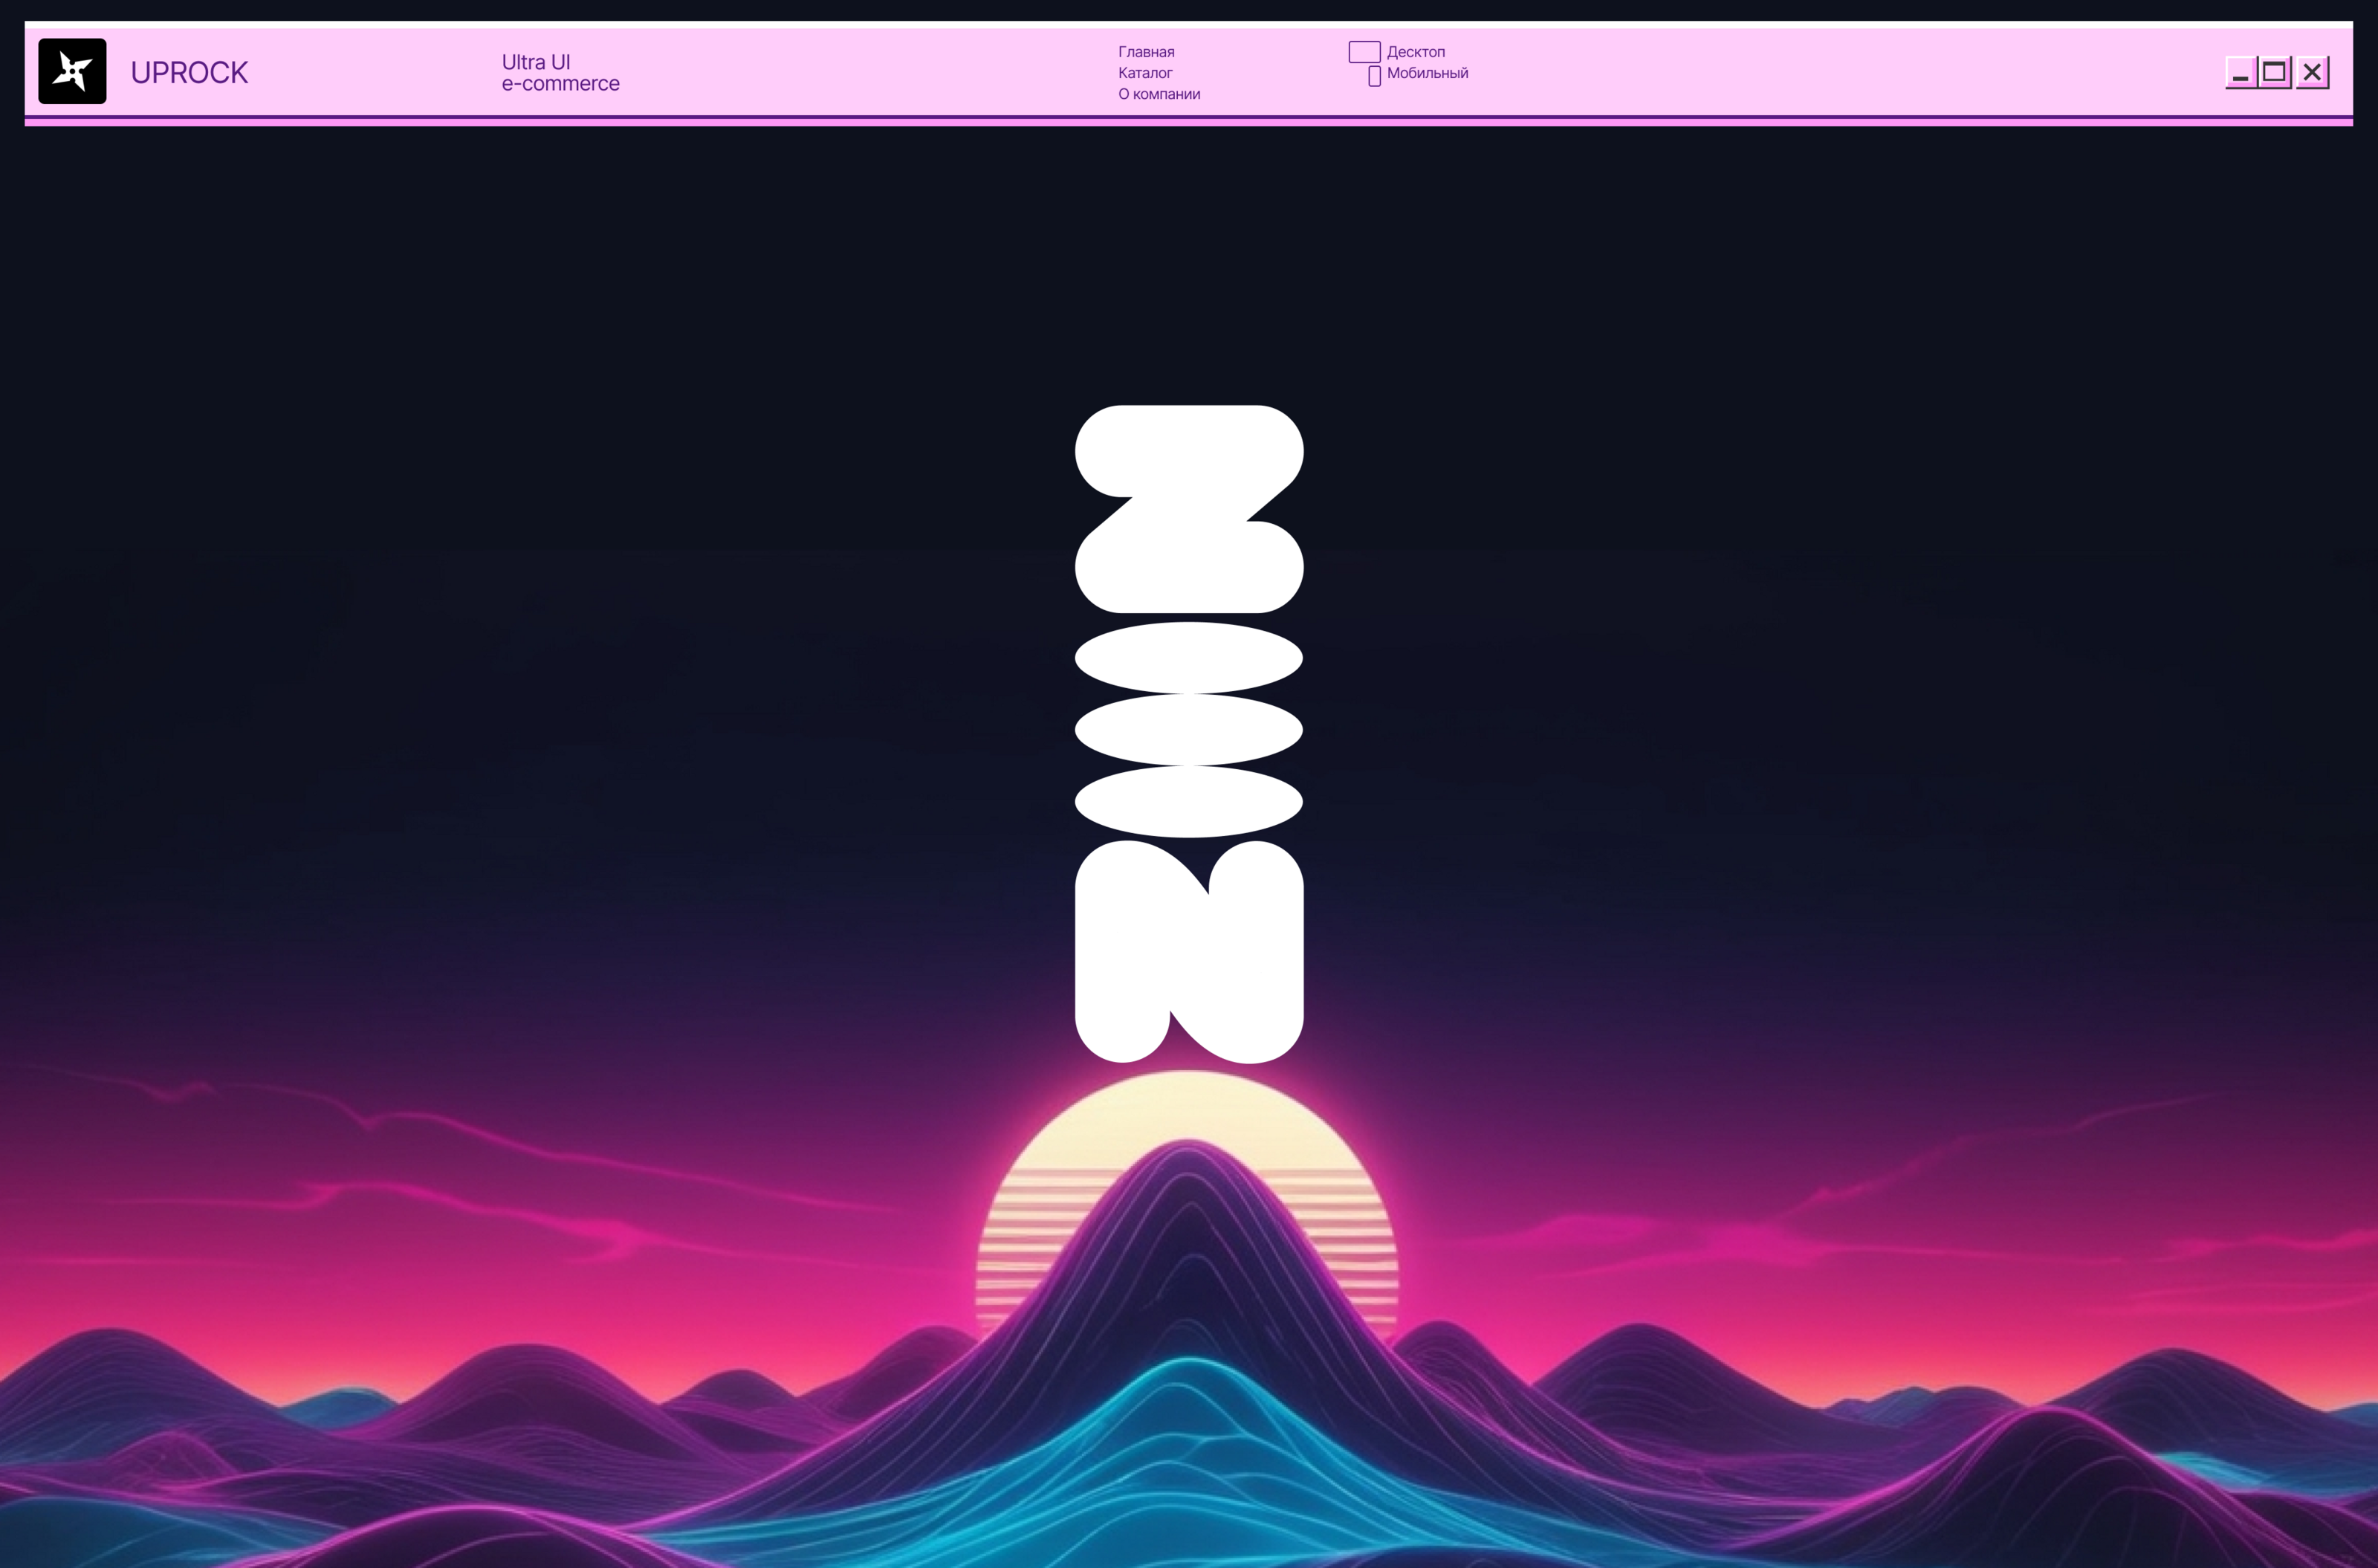Image resolution: width=2378 pixels, height=1568 pixels.
Task: Maximize the window using square icon
Action: [2275, 72]
